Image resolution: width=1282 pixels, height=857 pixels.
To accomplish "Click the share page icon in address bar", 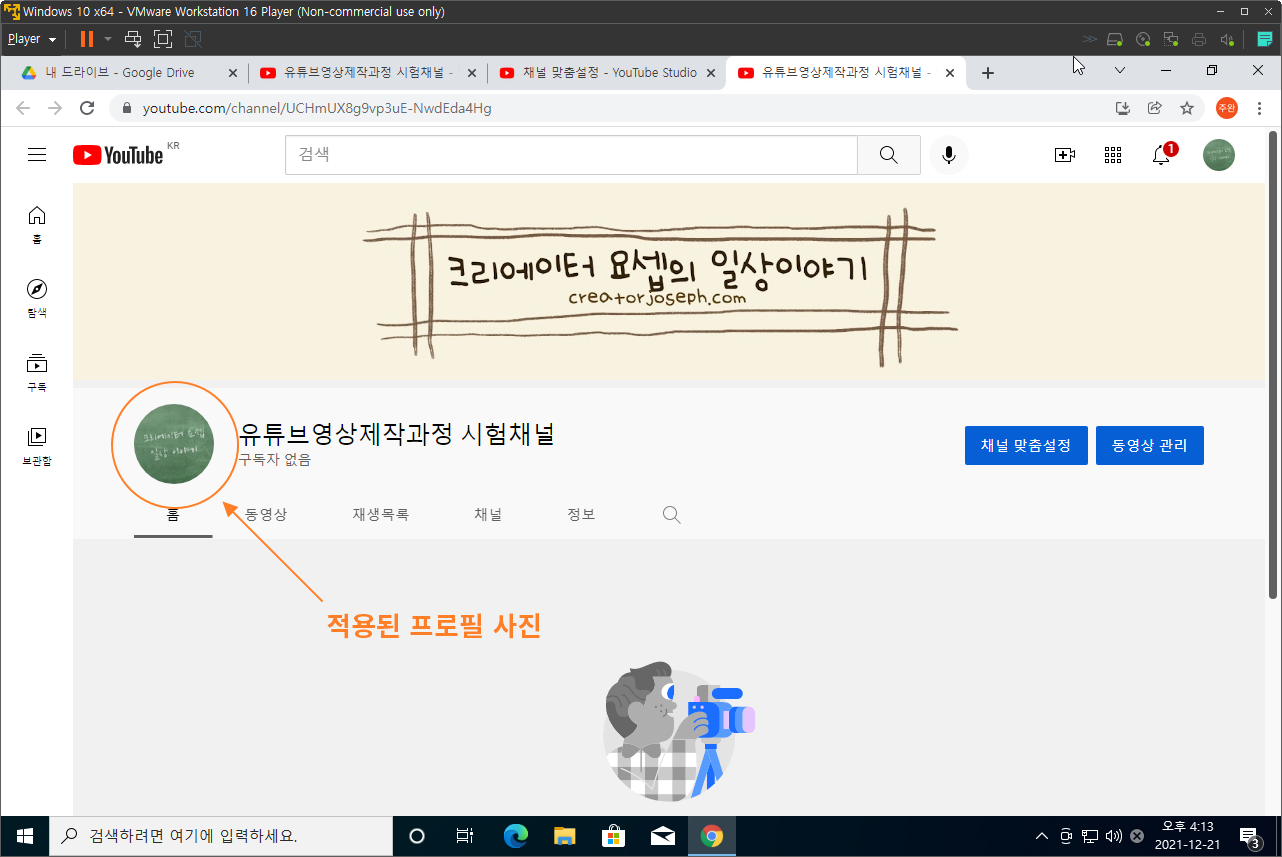I will (1155, 108).
